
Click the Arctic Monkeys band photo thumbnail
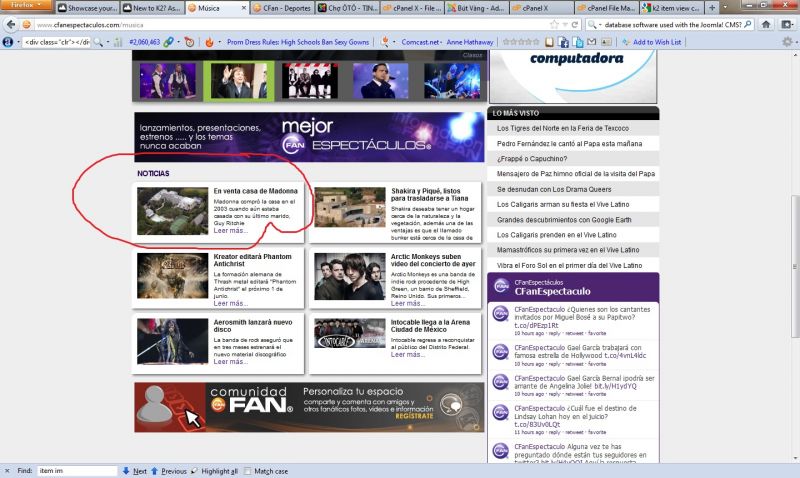click(x=349, y=276)
